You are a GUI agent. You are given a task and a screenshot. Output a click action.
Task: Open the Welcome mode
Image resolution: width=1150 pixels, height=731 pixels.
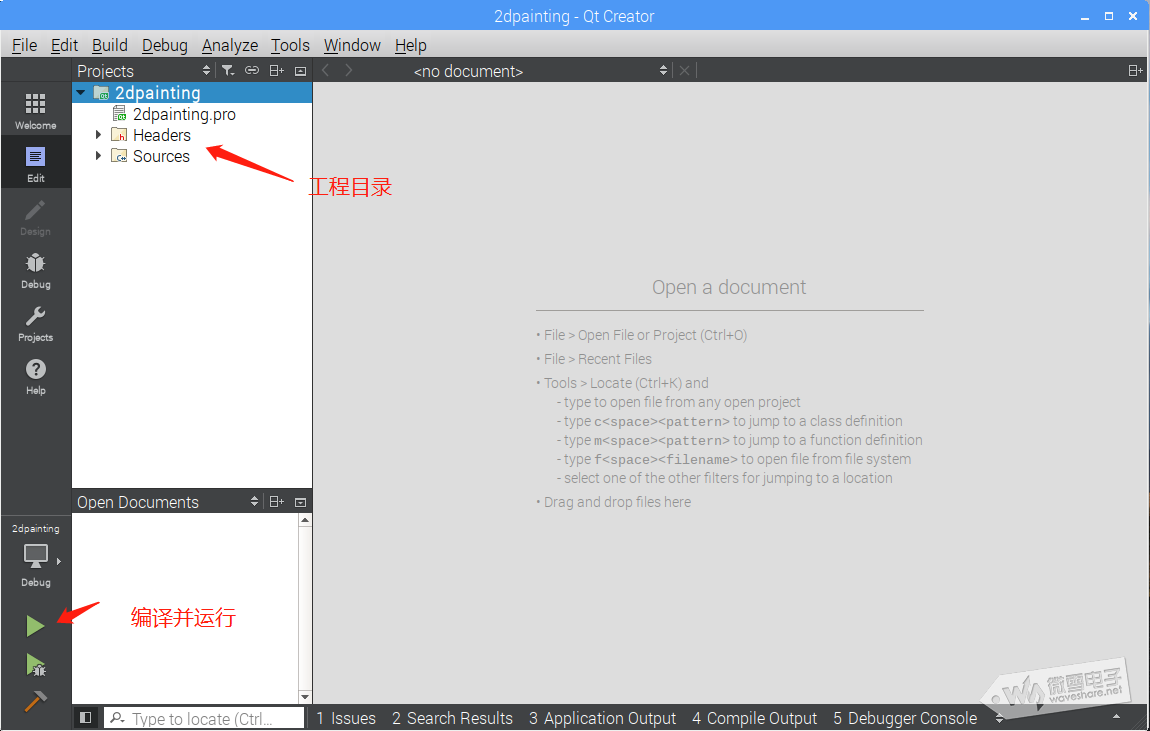coord(35,111)
